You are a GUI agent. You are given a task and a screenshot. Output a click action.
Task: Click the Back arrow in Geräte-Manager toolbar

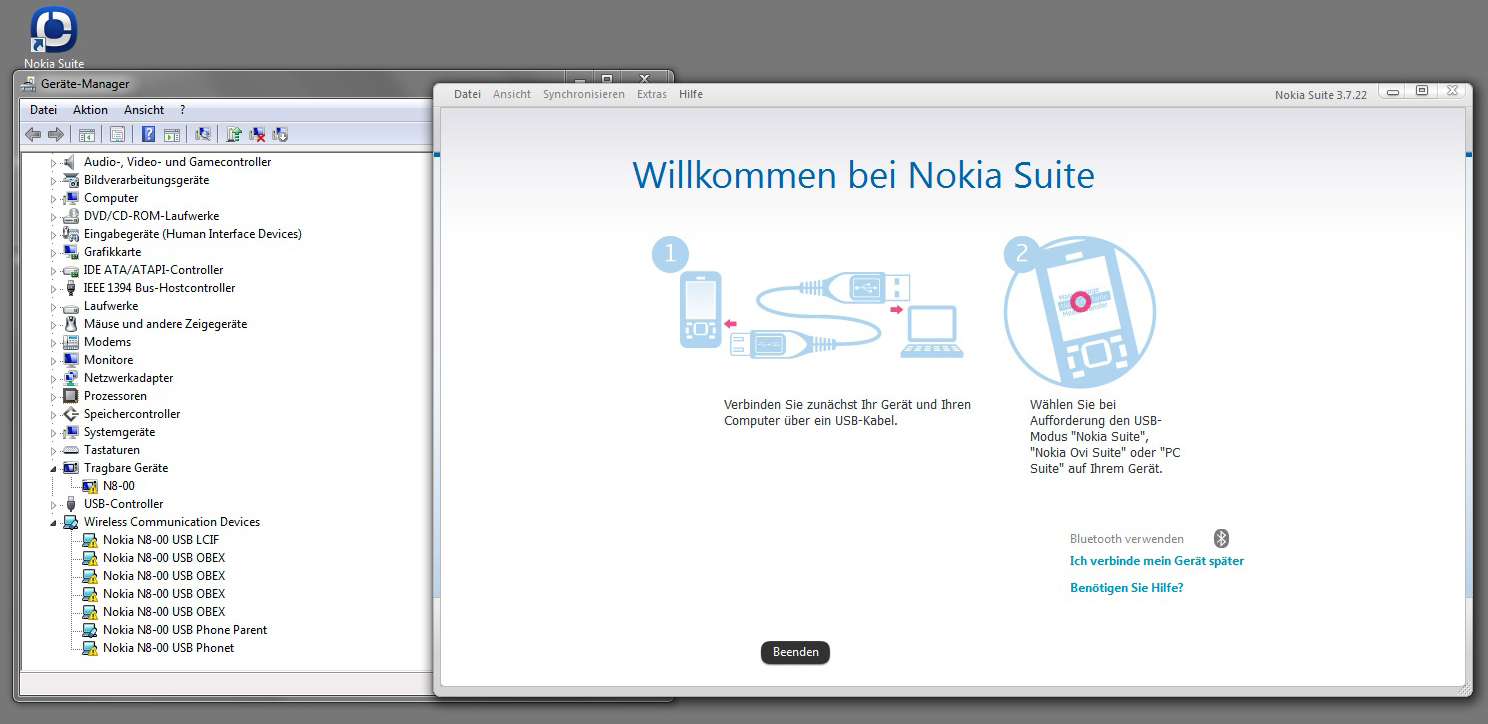coord(33,134)
